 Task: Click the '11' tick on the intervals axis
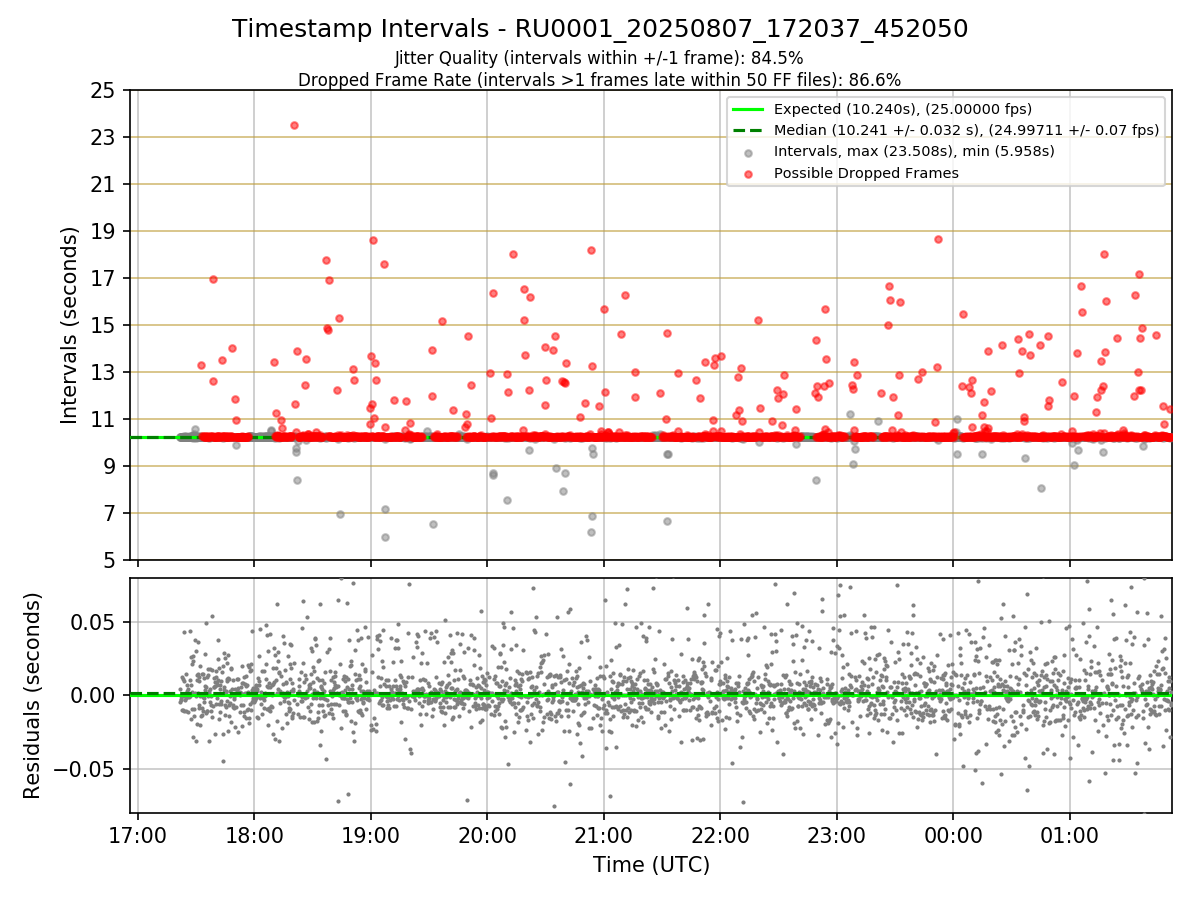pos(103,420)
